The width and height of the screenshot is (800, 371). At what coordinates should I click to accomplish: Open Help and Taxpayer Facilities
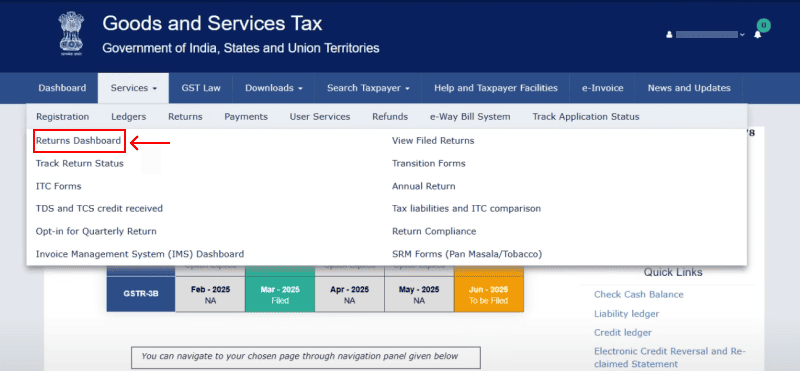[496, 88]
